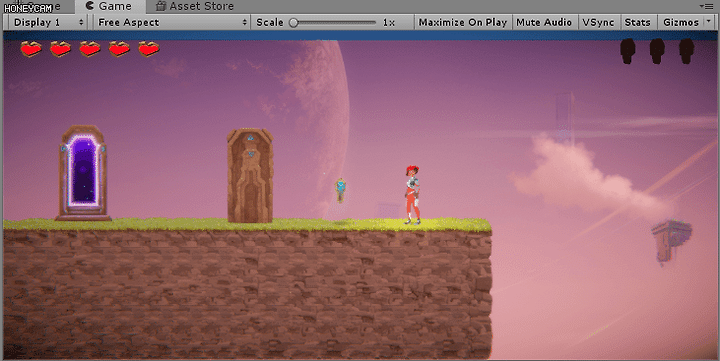
Task: Open the Free Aspect ratio dropdown
Action: pos(172,23)
